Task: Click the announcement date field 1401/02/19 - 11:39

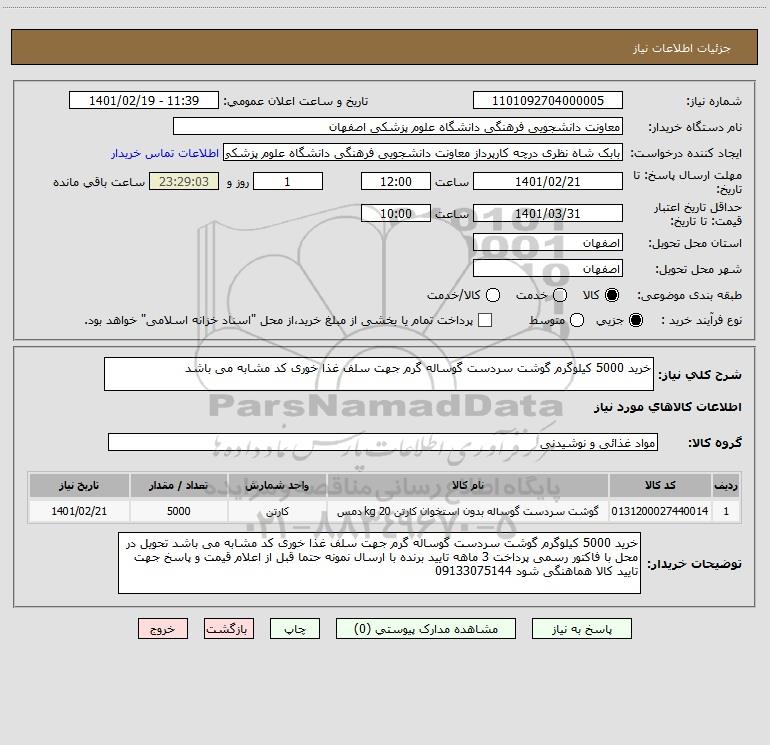Action: (x=144, y=101)
